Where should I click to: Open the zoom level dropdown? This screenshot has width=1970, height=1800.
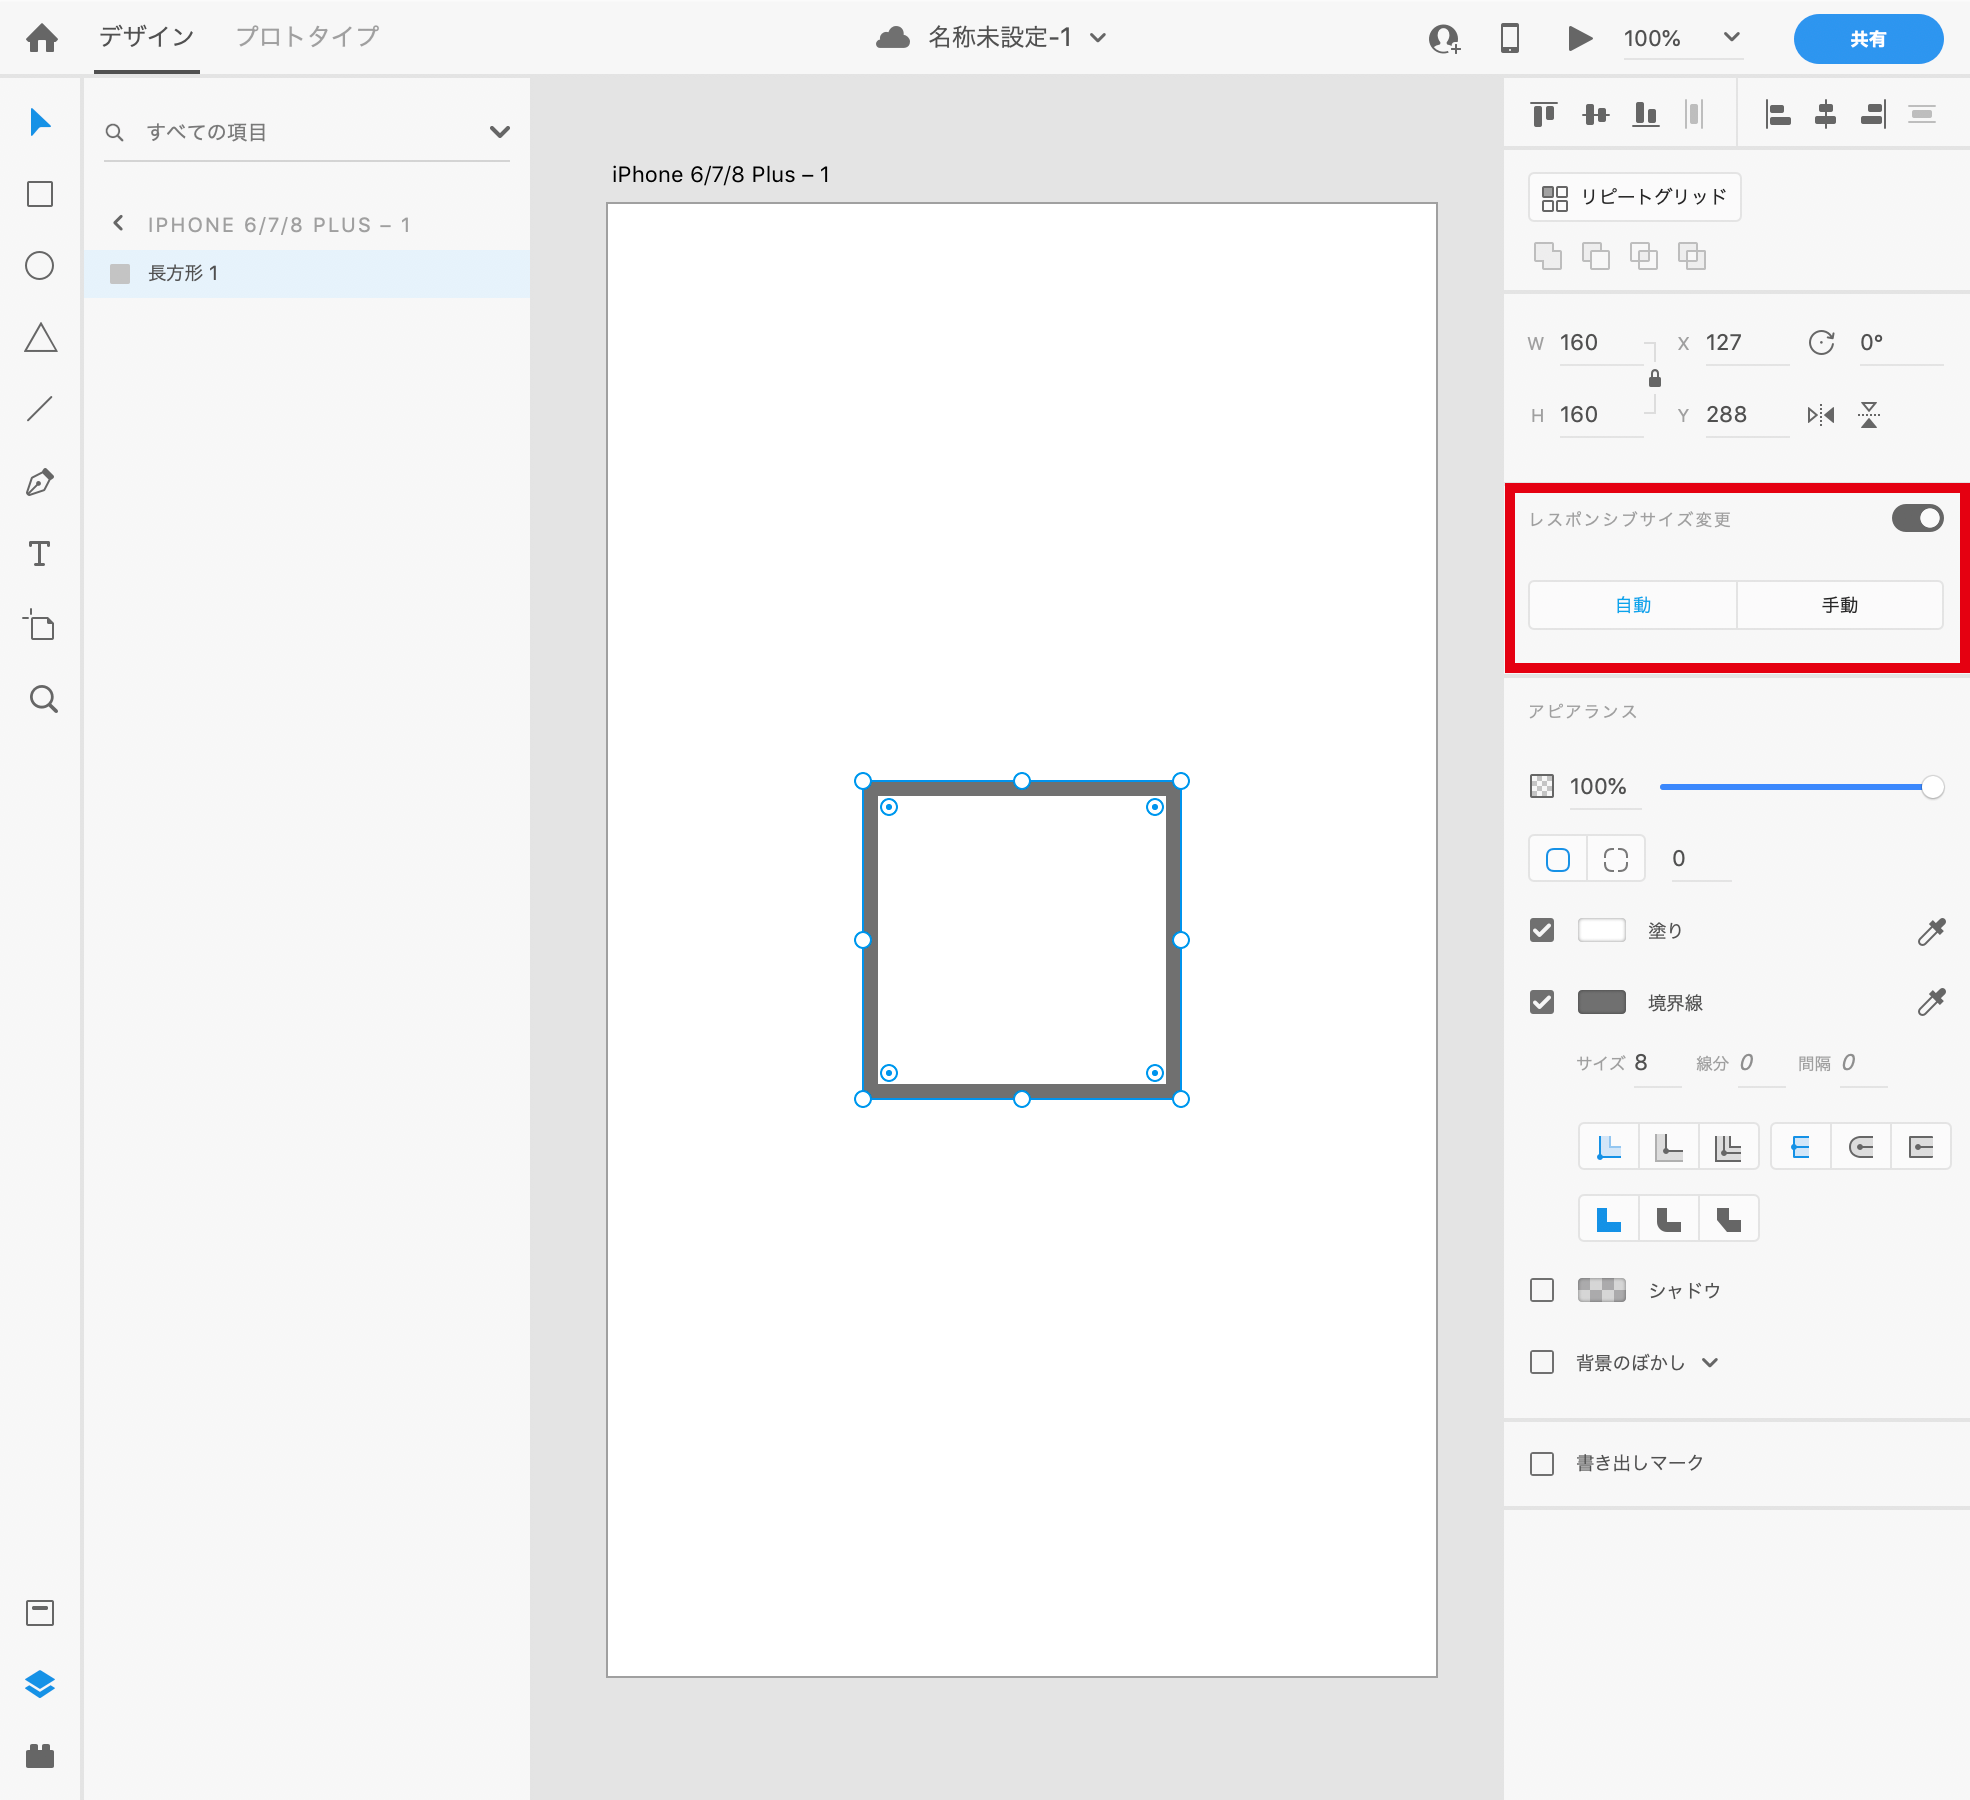[1732, 38]
